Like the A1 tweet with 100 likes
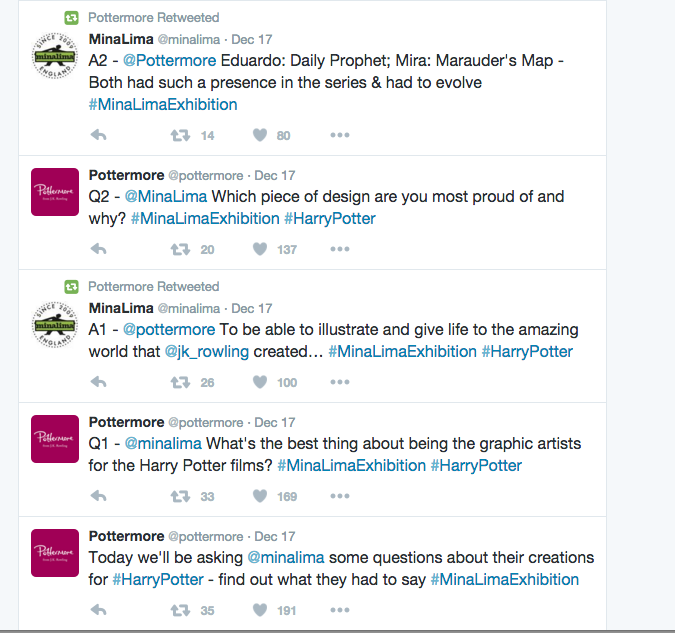This screenshot has height=633, width=675. tap(260, 382)
